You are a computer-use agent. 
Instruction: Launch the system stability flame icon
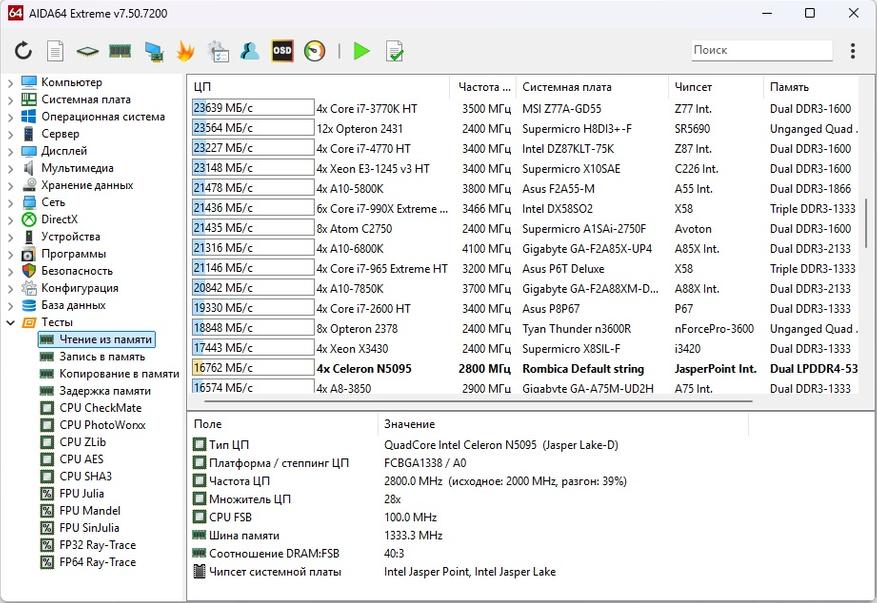(185, 51)
